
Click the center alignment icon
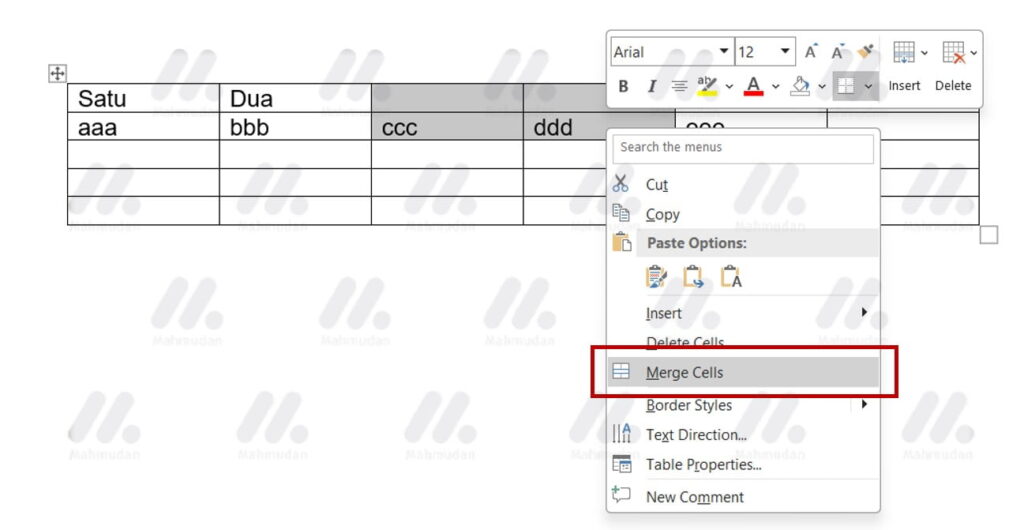tap(679, 87)
